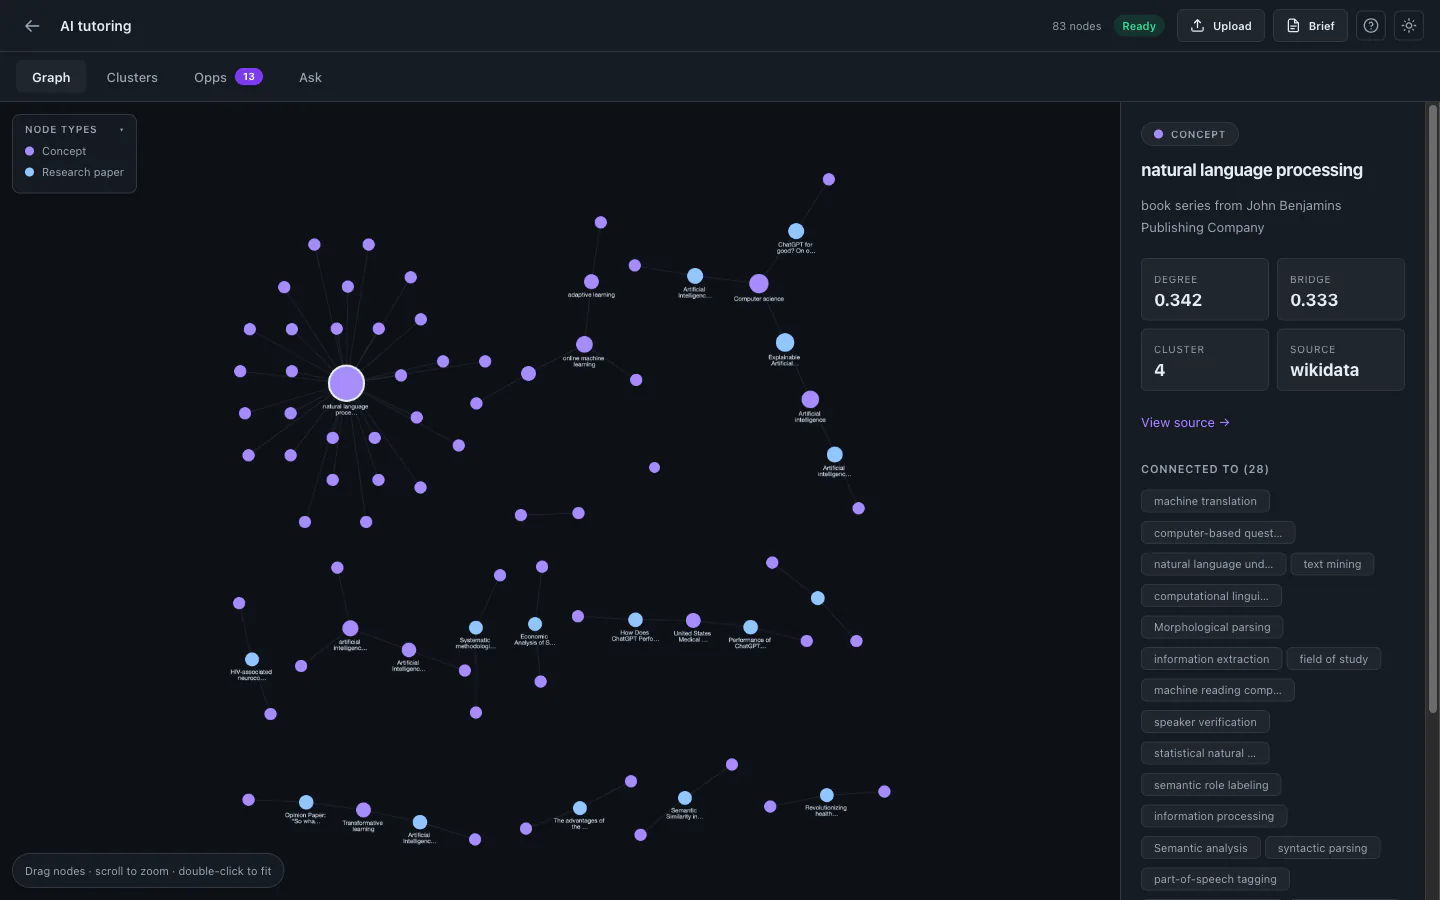Select the adaptive learning node

coord(591,282)
